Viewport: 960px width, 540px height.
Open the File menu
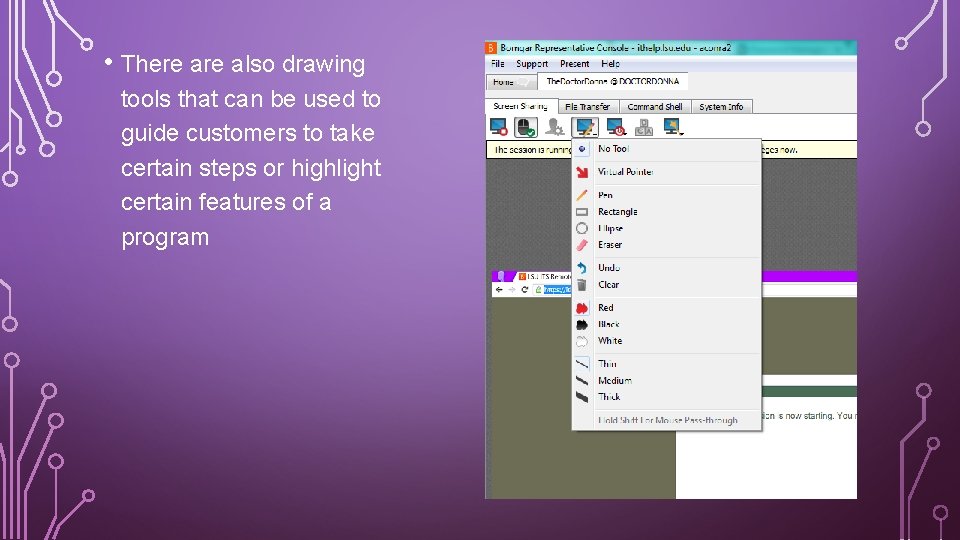click(498, 64)
